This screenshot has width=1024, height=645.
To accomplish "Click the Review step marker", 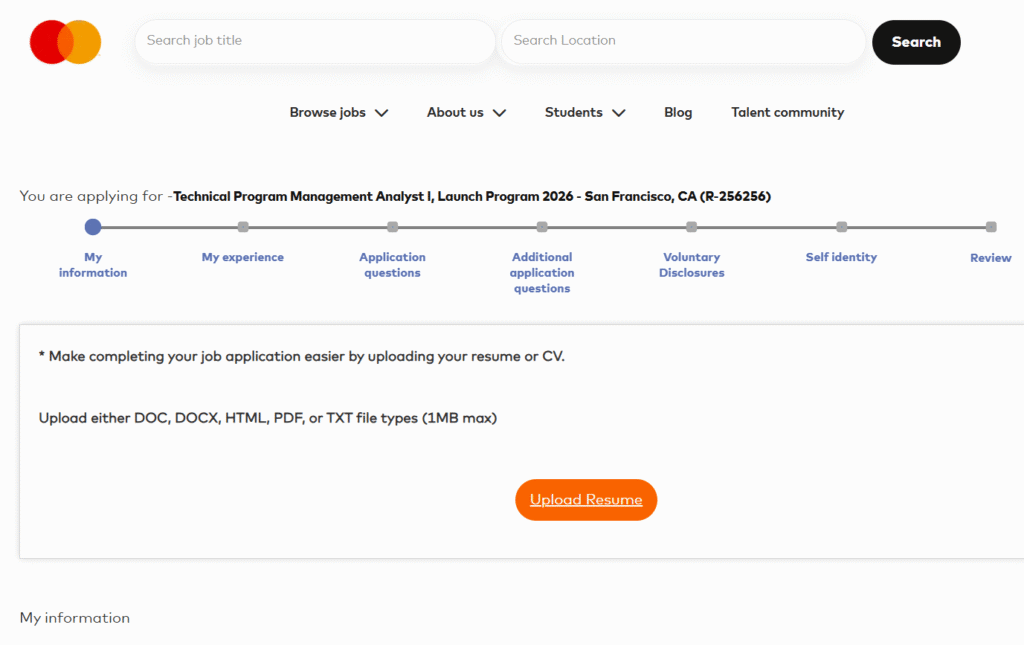I will tap(991, 227).
